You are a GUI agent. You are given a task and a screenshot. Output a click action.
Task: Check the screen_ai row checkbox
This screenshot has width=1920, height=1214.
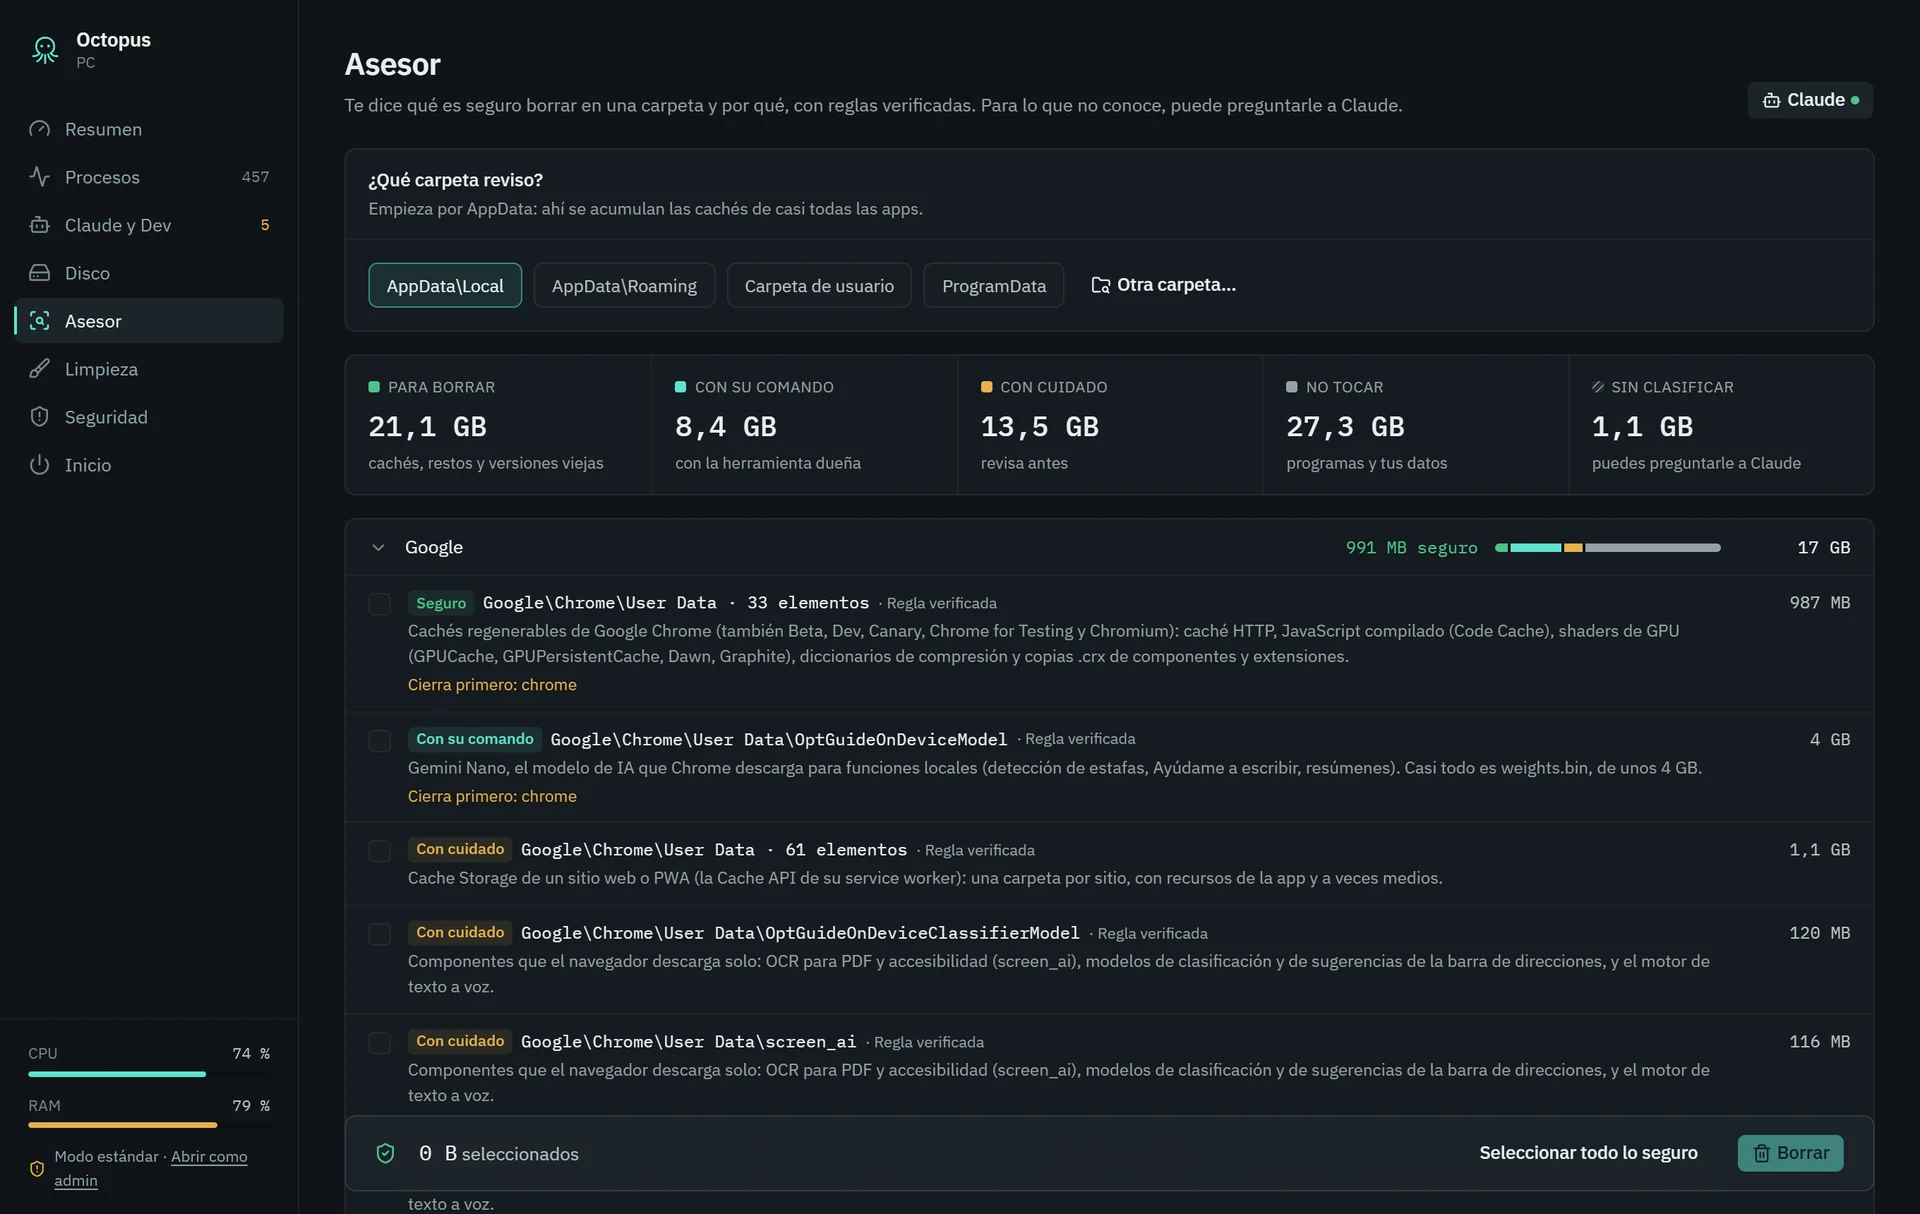coord(379,1043)
